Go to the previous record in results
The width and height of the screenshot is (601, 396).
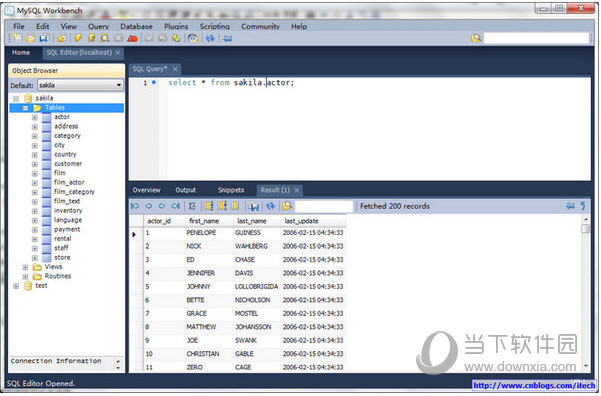[149, 206]
